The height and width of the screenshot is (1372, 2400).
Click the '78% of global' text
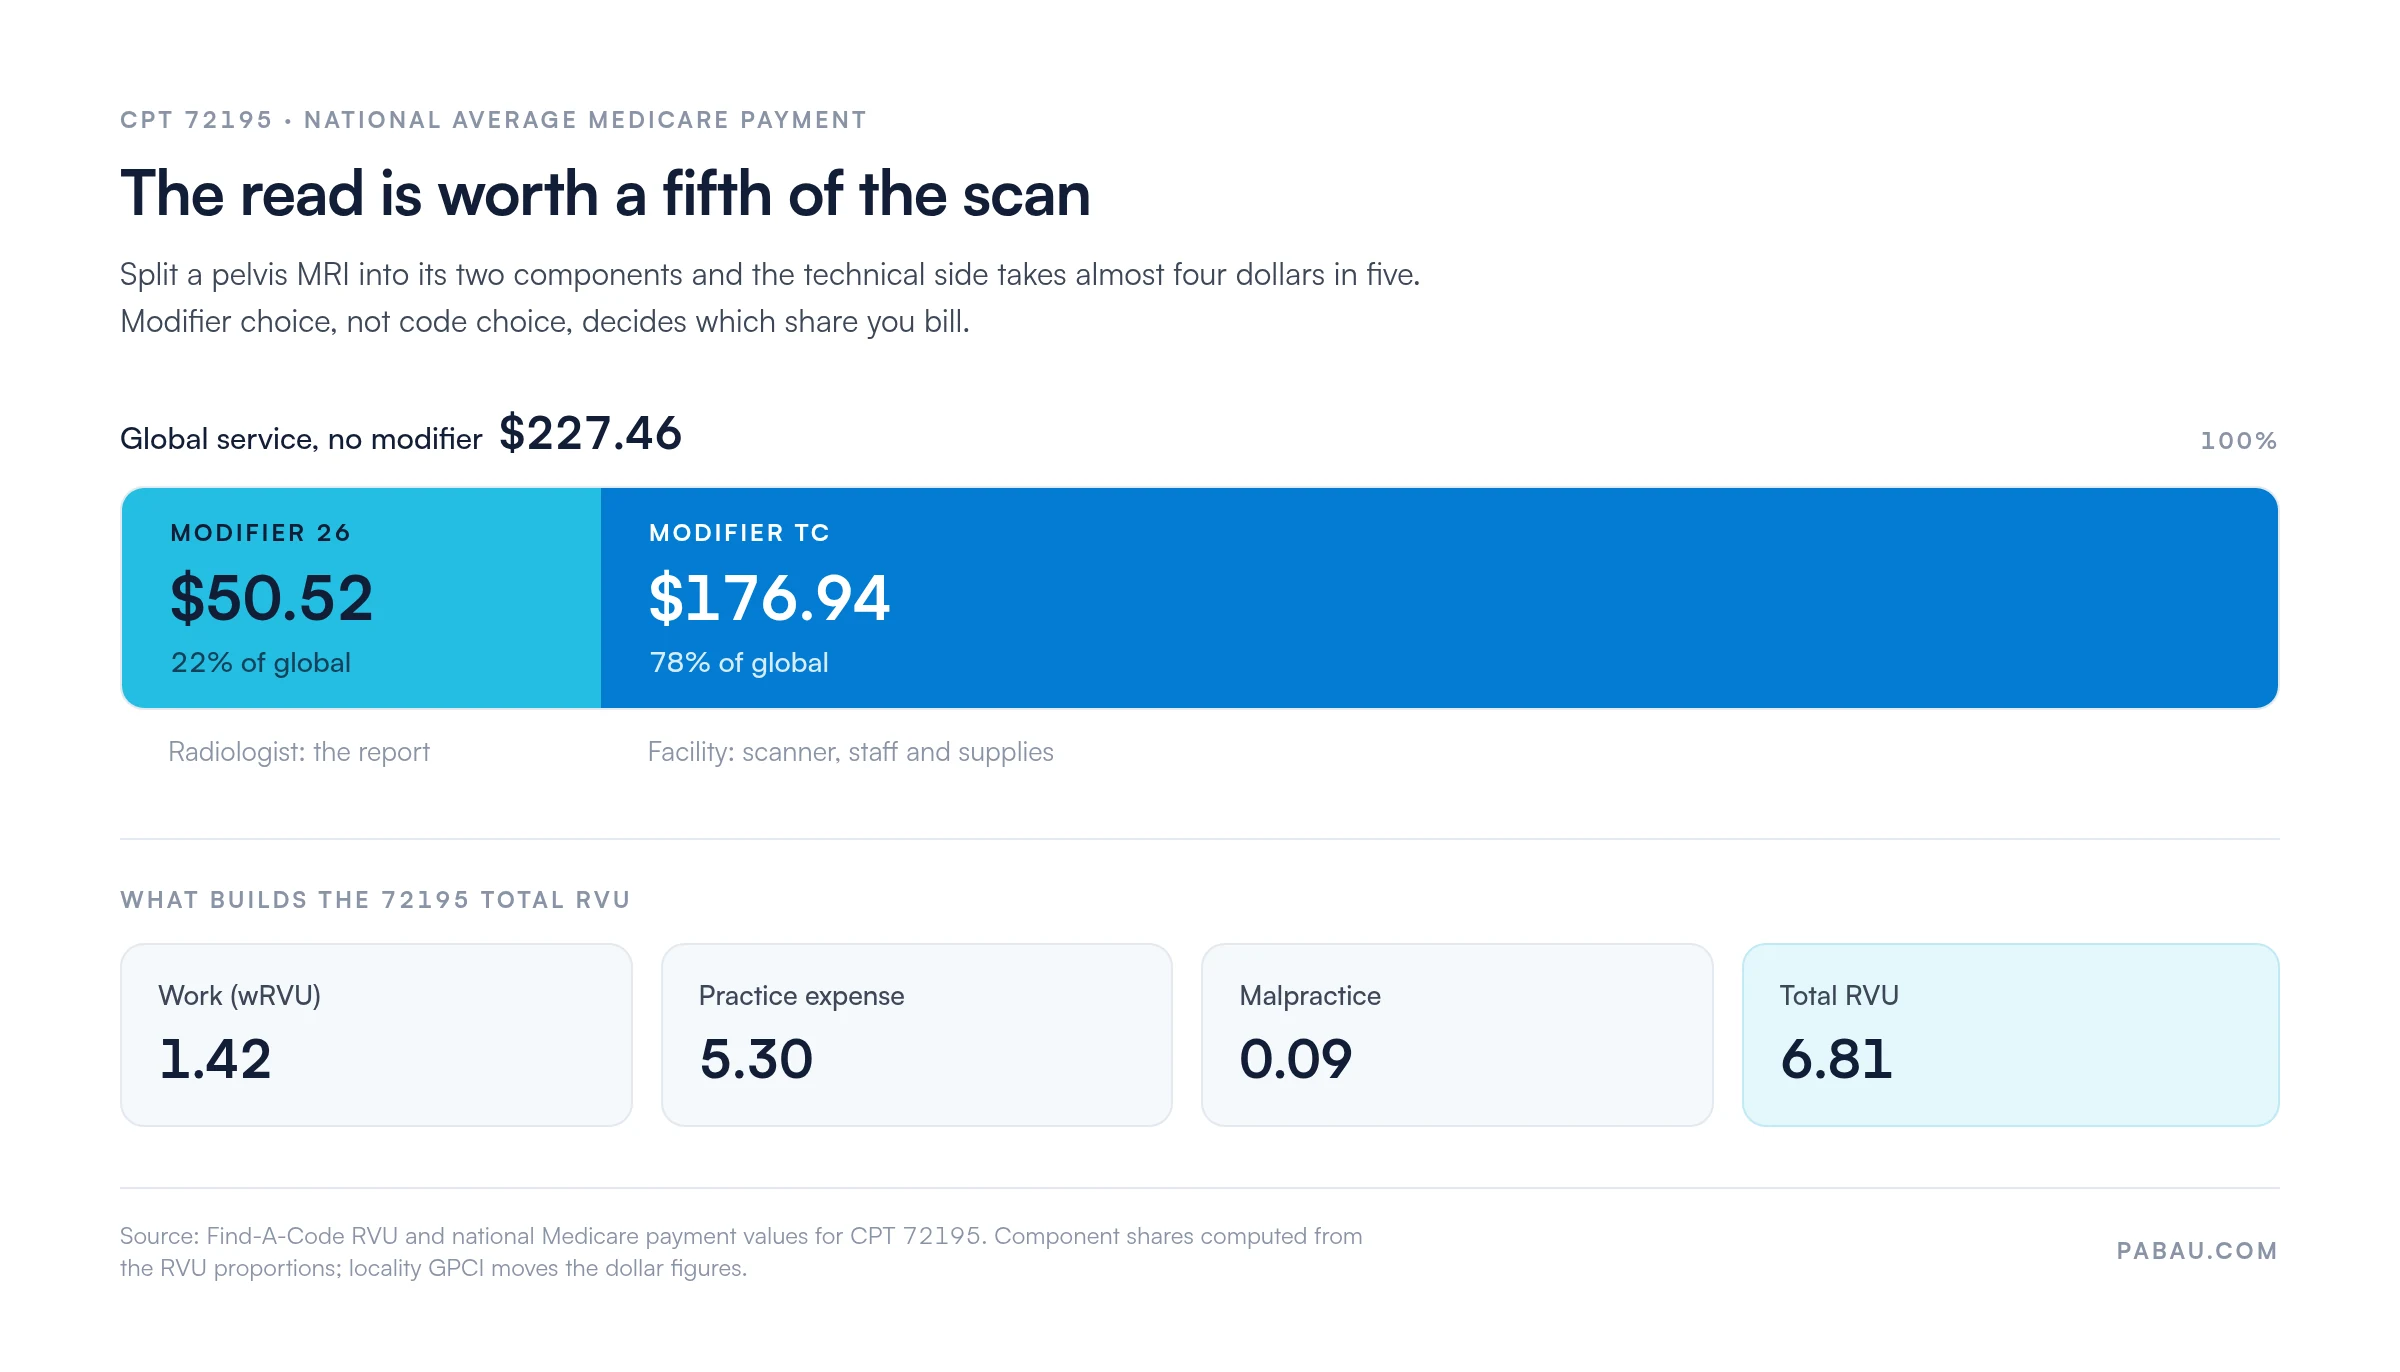pyautogui.click(x=739, y=663)
